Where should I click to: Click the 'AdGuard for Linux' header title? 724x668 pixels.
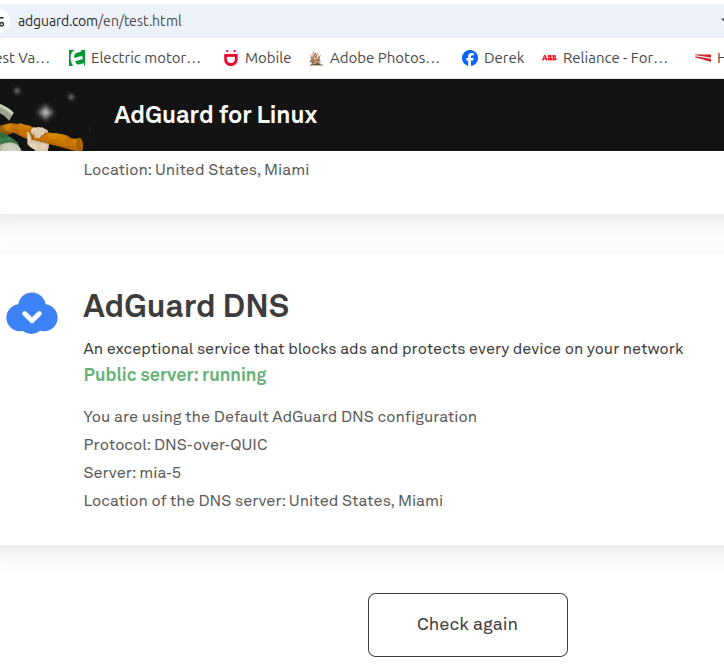click(x=215, y=115)
